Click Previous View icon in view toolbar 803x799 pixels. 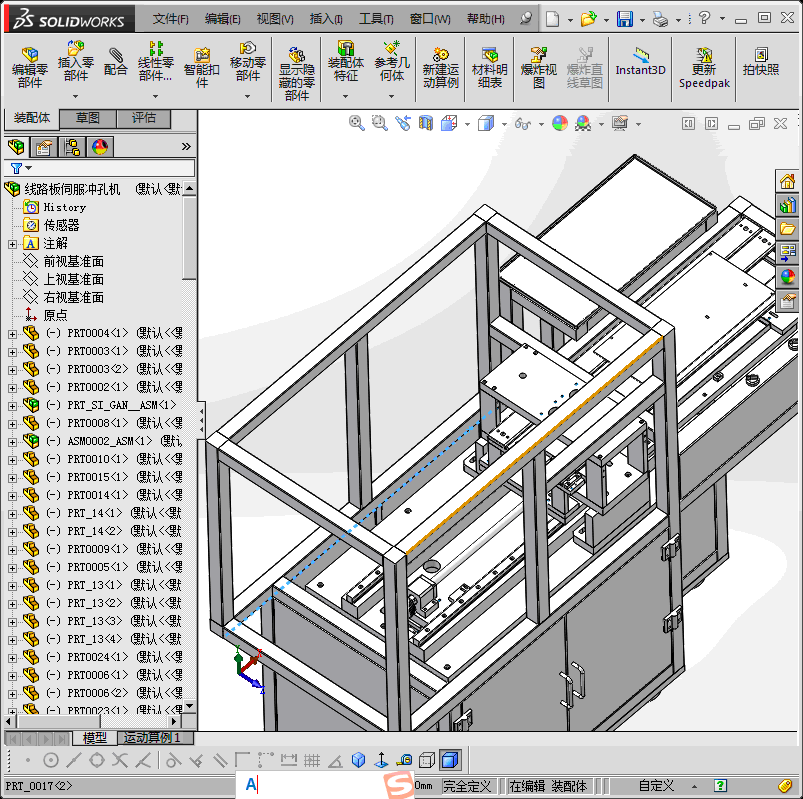(x=403, y=123)
